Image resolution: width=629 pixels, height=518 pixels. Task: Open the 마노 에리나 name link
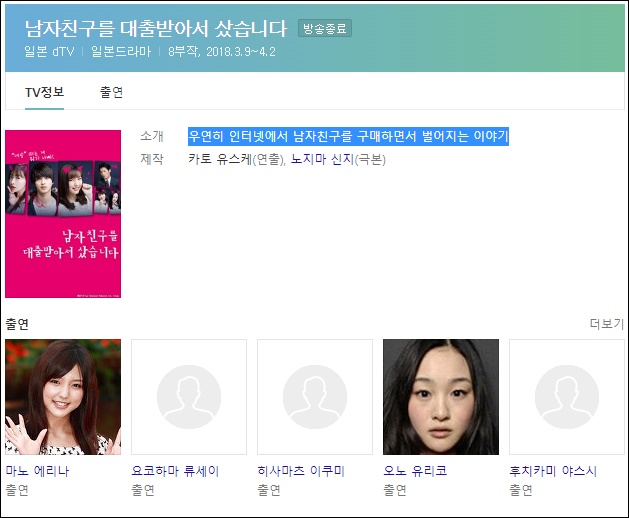(x=37, y=470)
